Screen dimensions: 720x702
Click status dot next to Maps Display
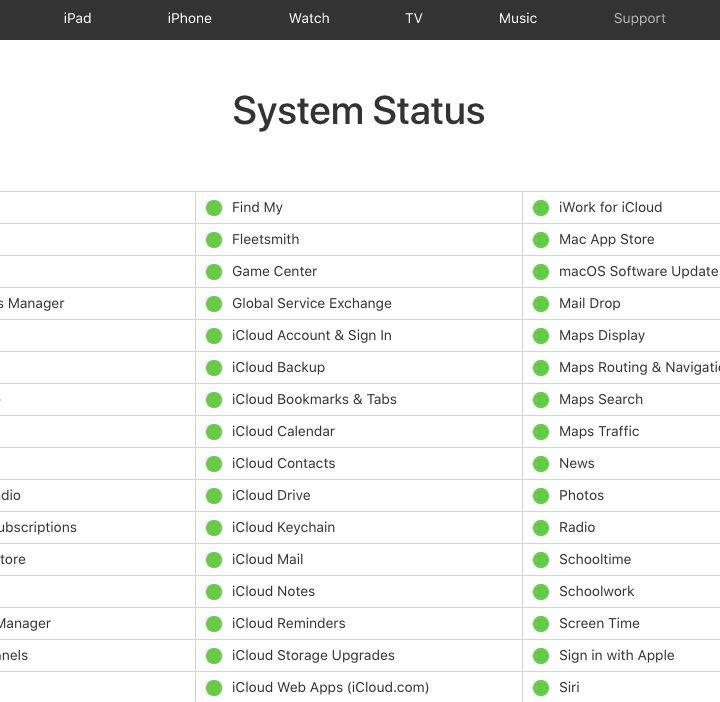541,336
